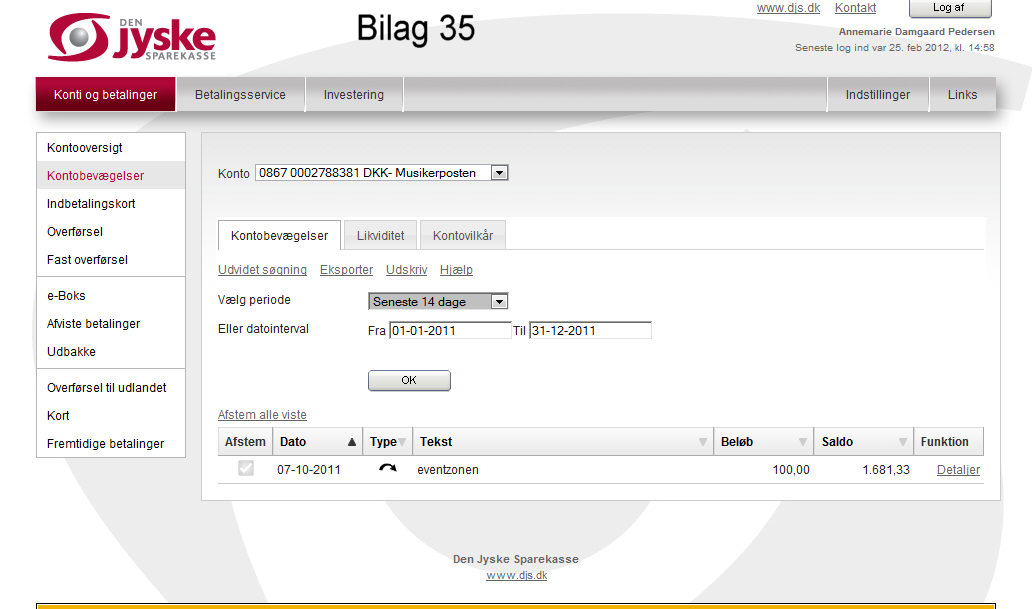
Task: Open Detaljer for the eventzonen transaction
Action: pyautogui.click(x=958, y=469)
